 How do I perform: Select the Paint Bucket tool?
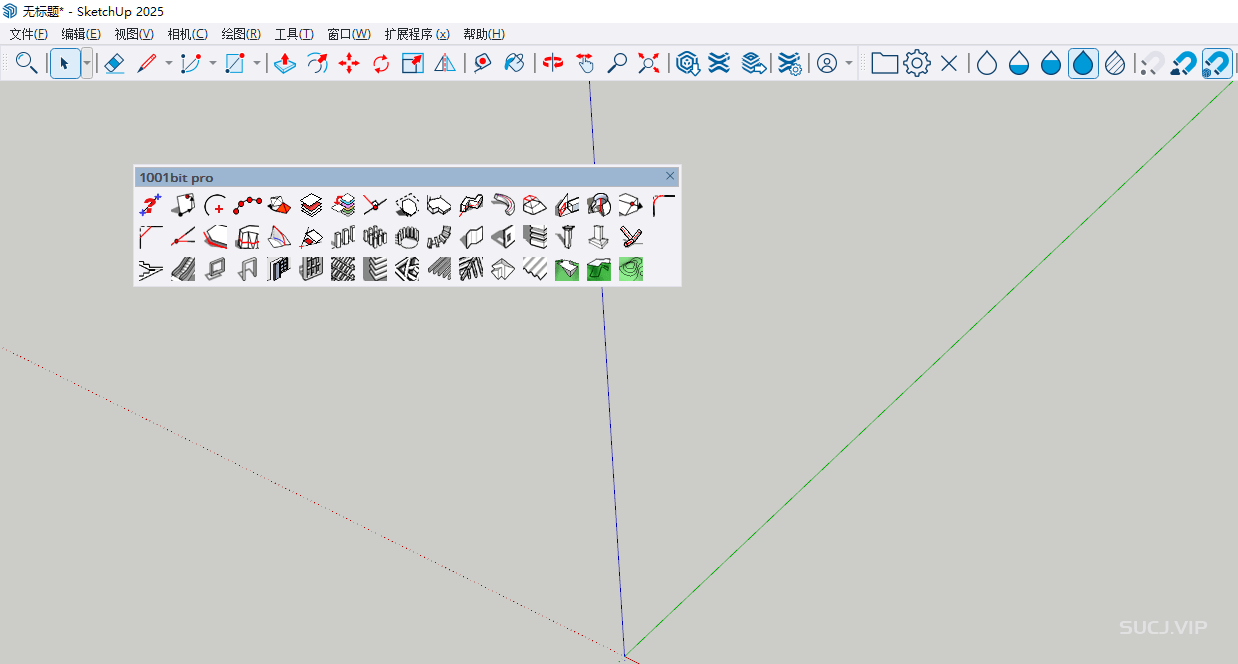(515, 63)
